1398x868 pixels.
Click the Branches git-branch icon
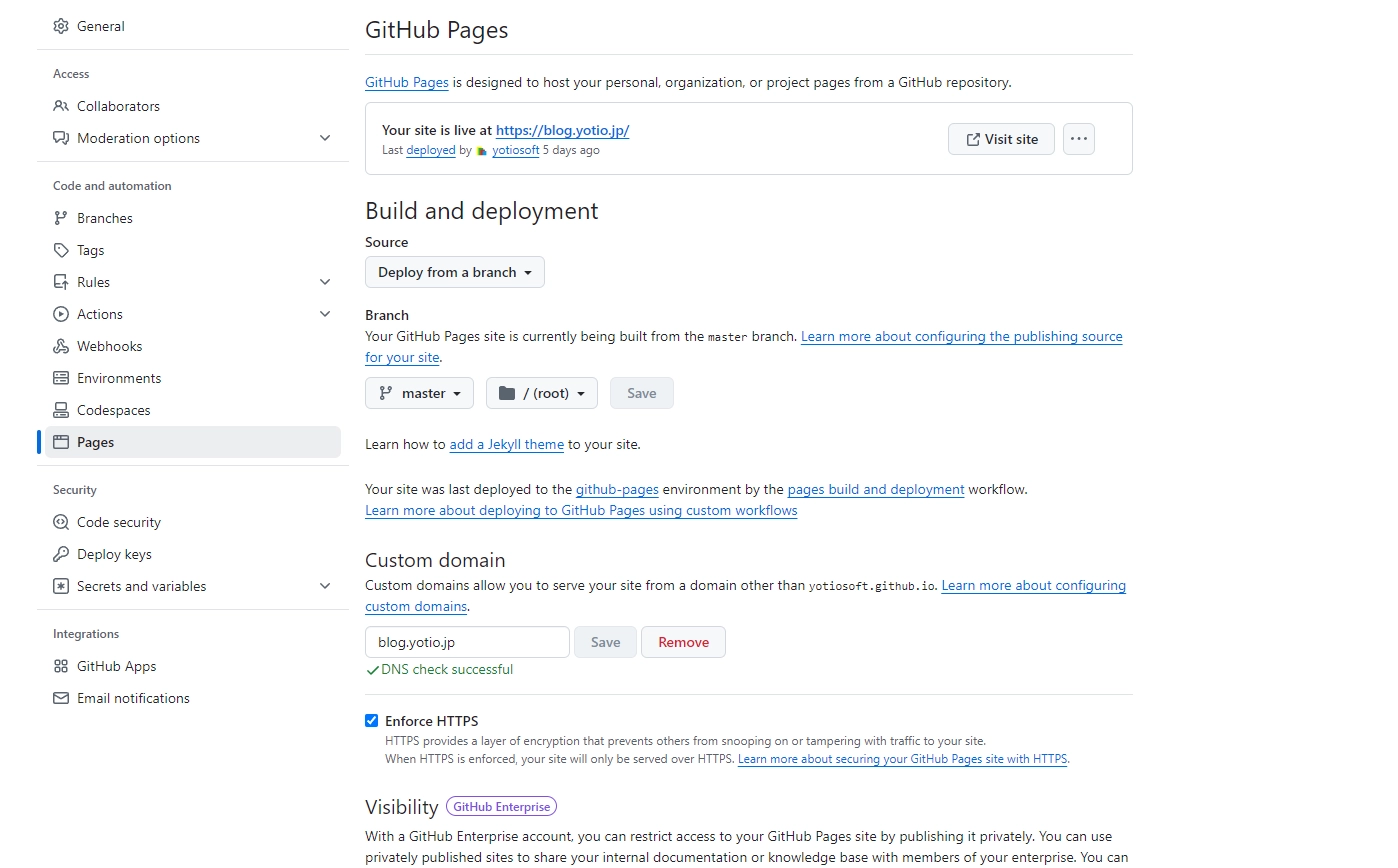click(x=61, y=218)
